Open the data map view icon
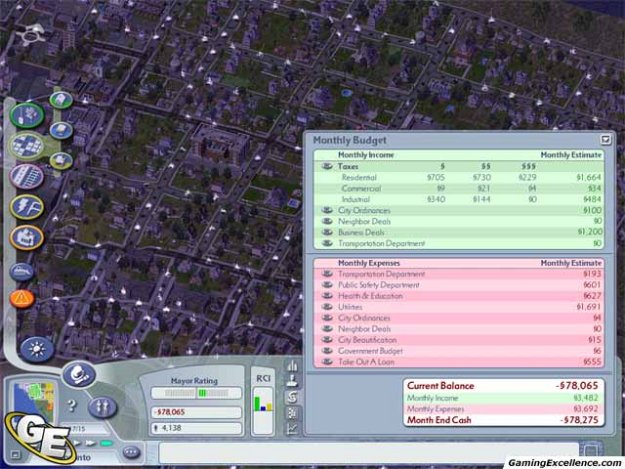Viewport: 625px width, 469px height. (293, 412)
